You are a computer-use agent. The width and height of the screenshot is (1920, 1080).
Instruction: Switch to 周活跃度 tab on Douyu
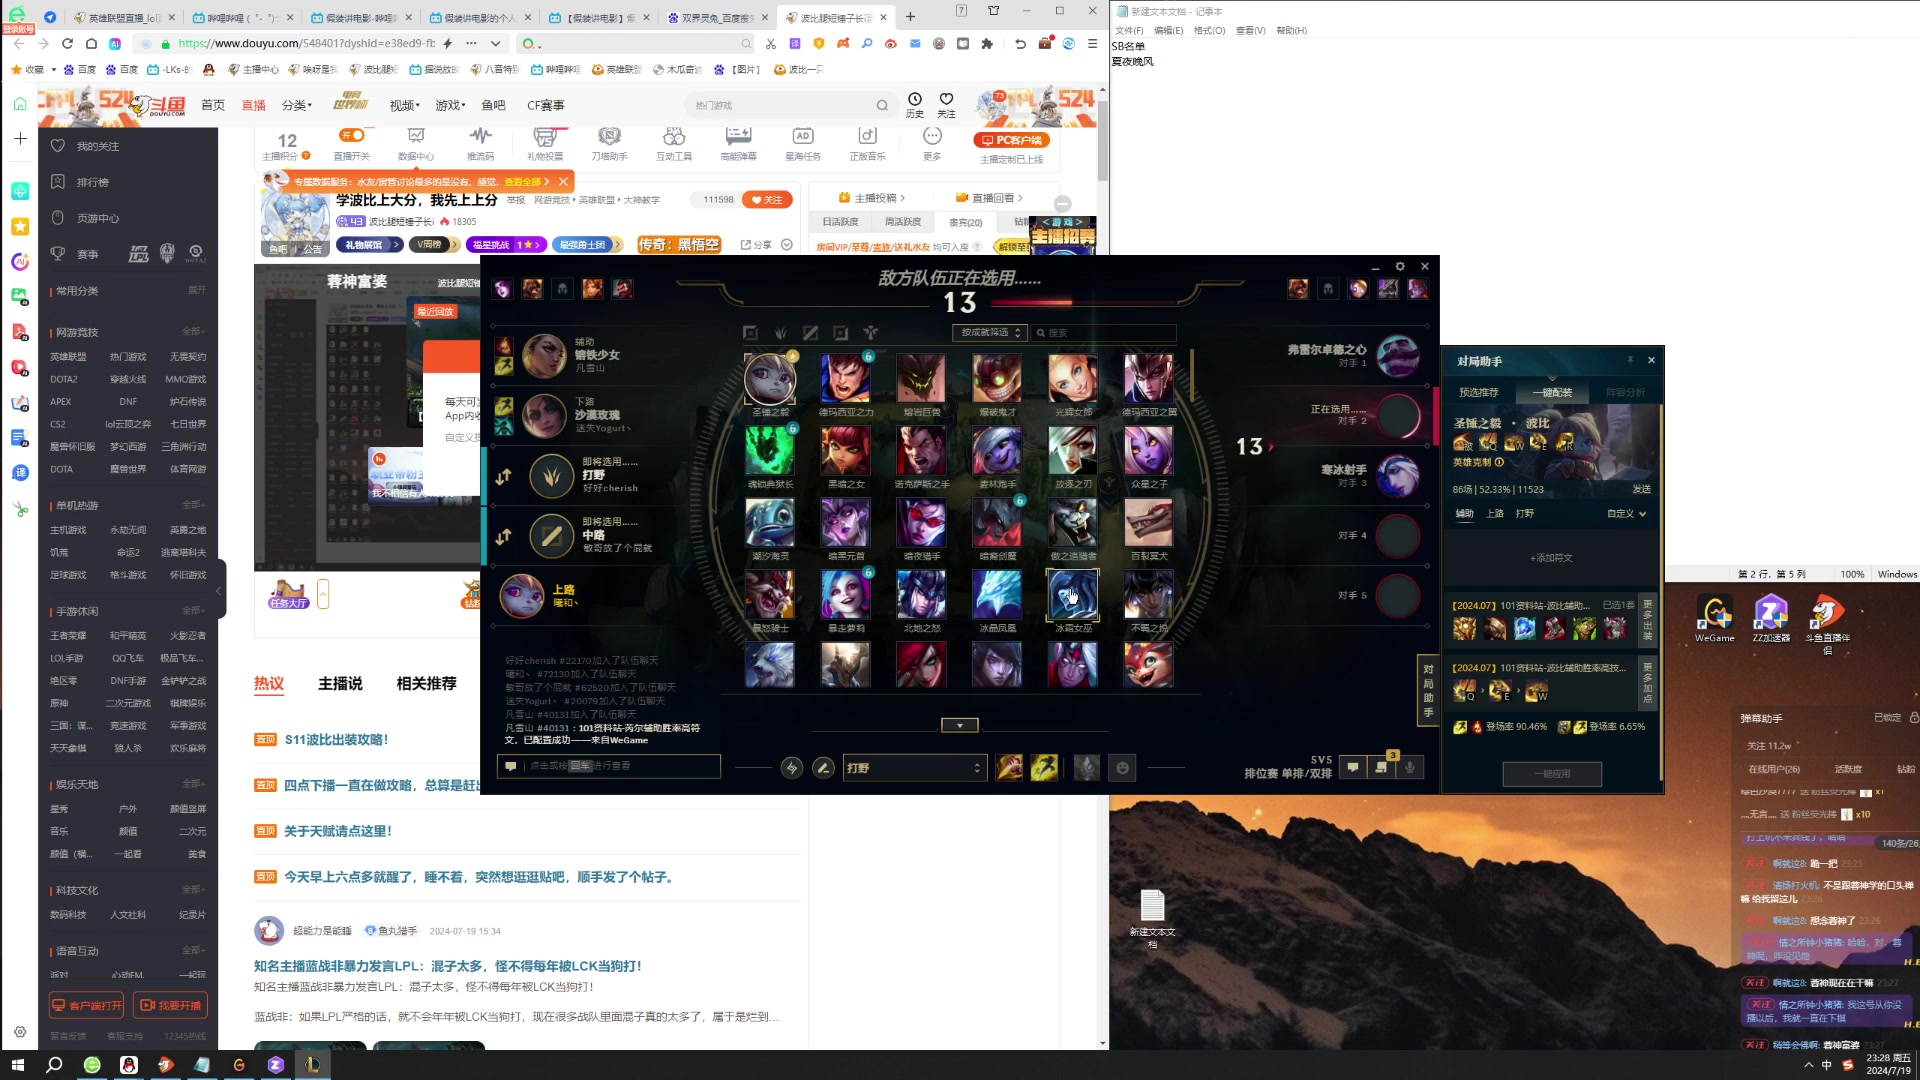click(x=903, y=222)
